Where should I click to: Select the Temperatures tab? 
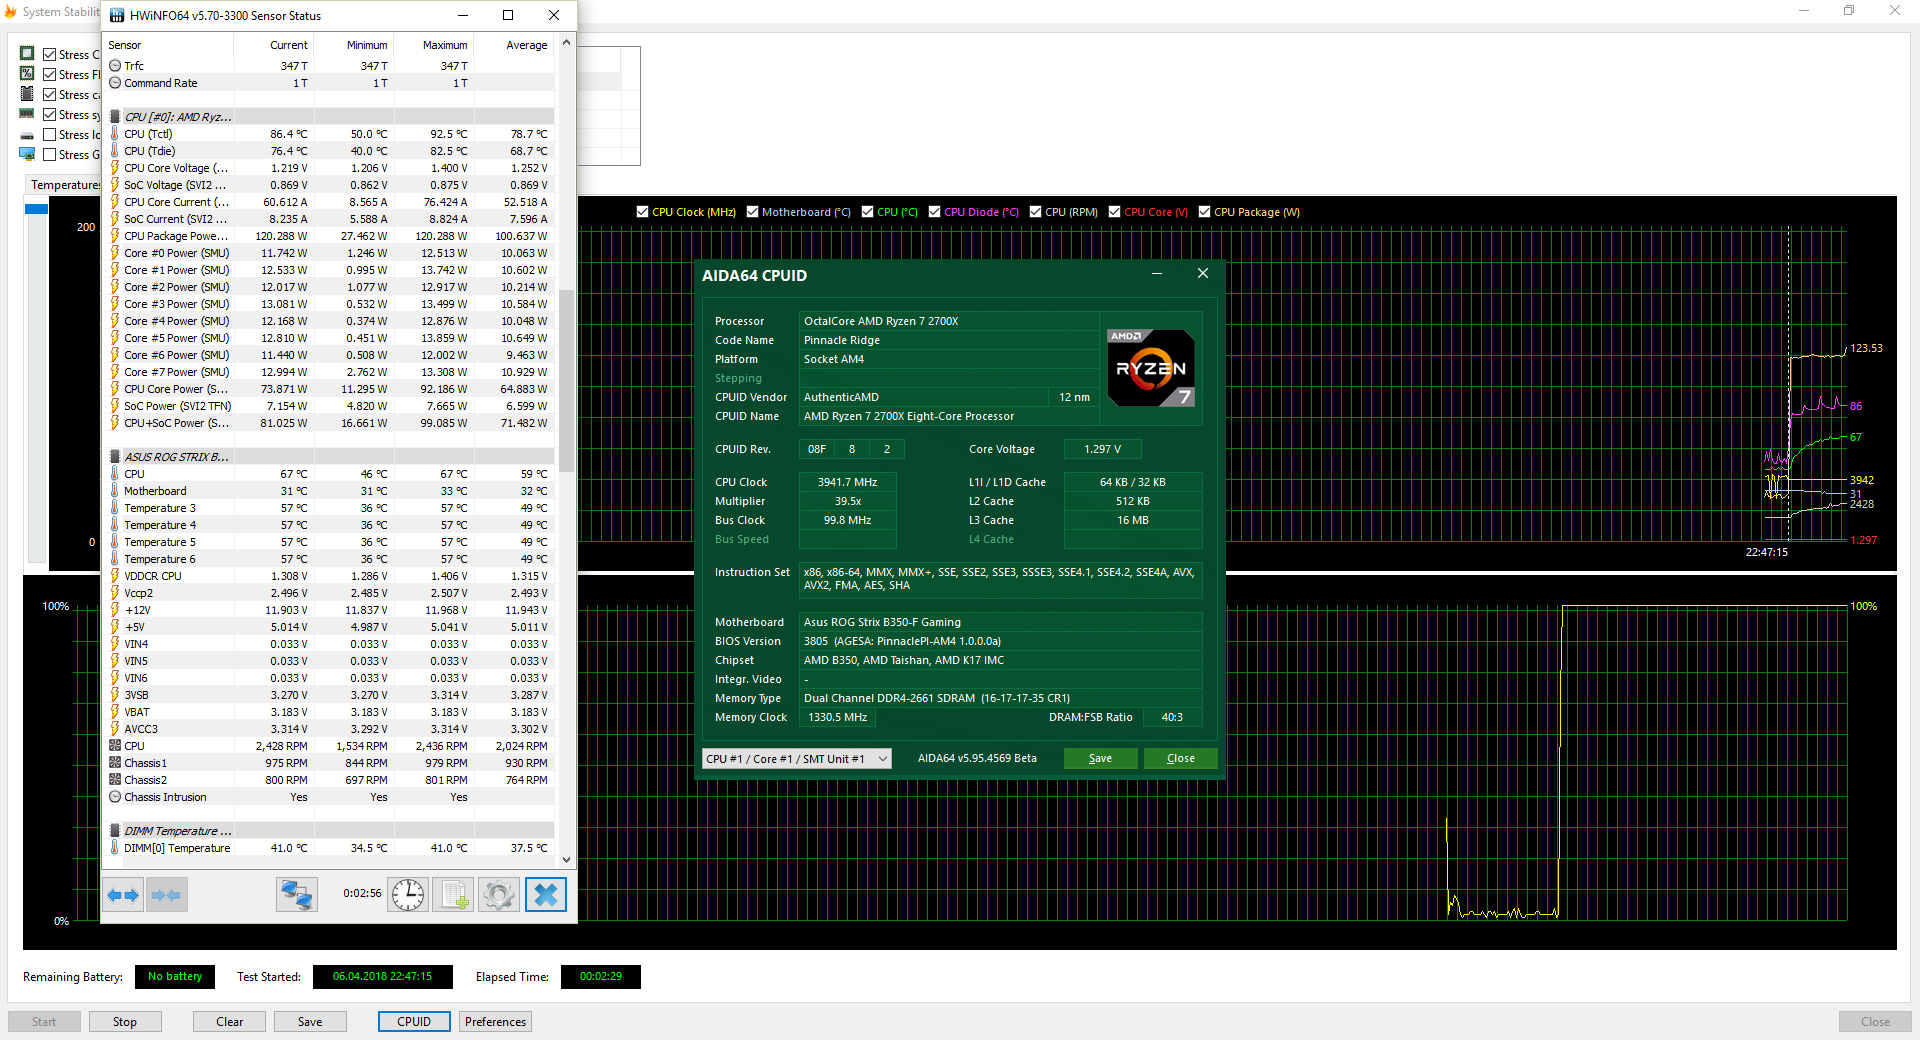click(64, 185)
